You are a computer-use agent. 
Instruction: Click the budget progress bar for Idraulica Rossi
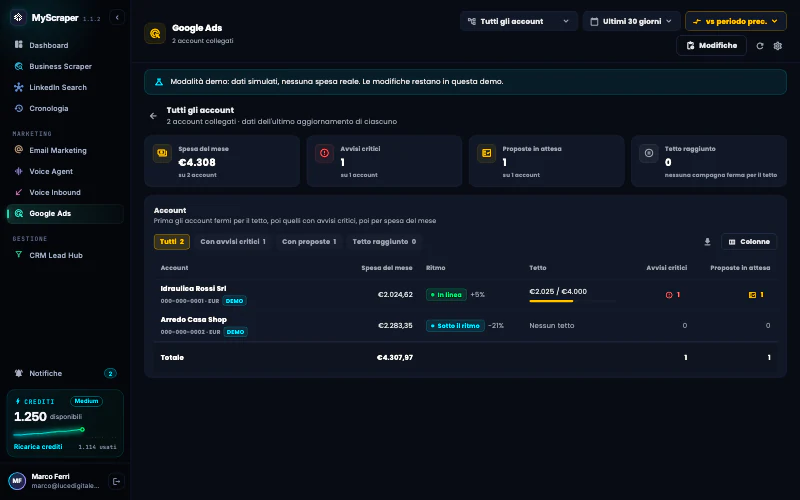(572, 301)
